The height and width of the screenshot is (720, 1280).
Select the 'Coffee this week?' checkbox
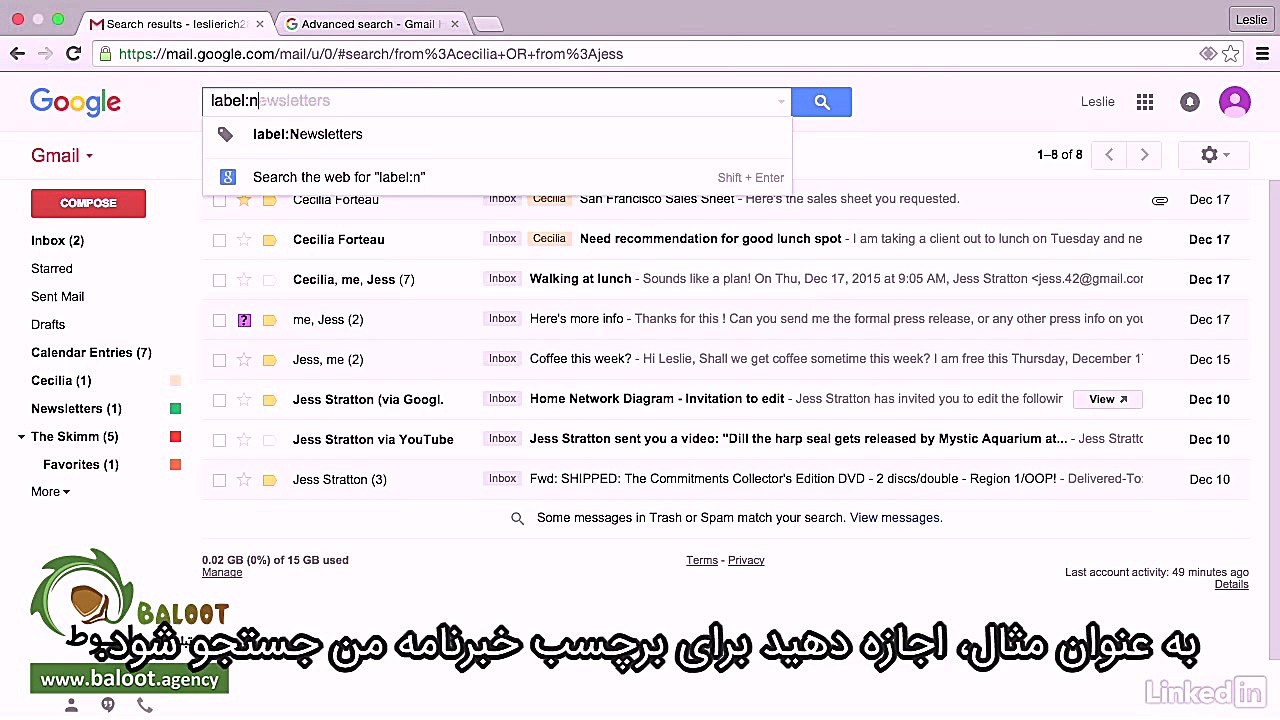point(219,360)
